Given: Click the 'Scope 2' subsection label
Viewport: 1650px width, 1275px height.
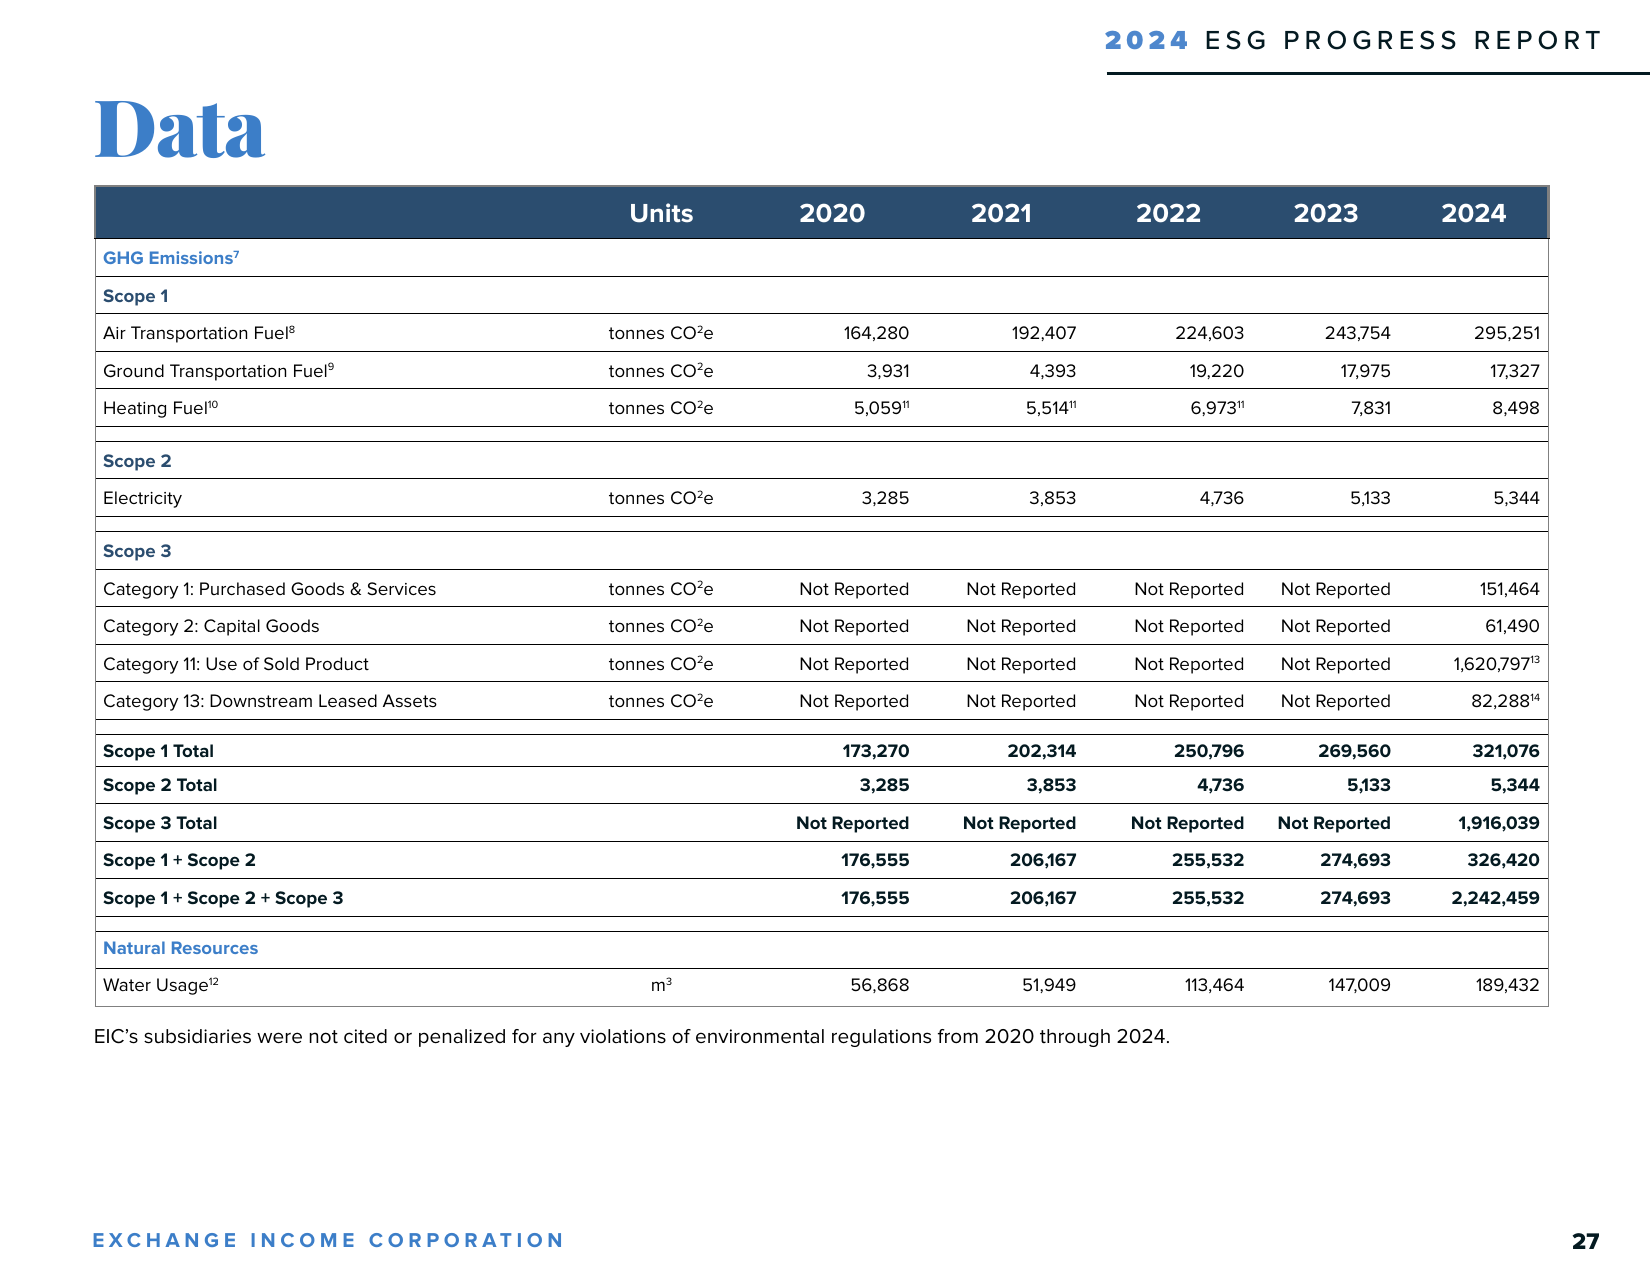Looking at the screenshot, I should tap(137, 461).
